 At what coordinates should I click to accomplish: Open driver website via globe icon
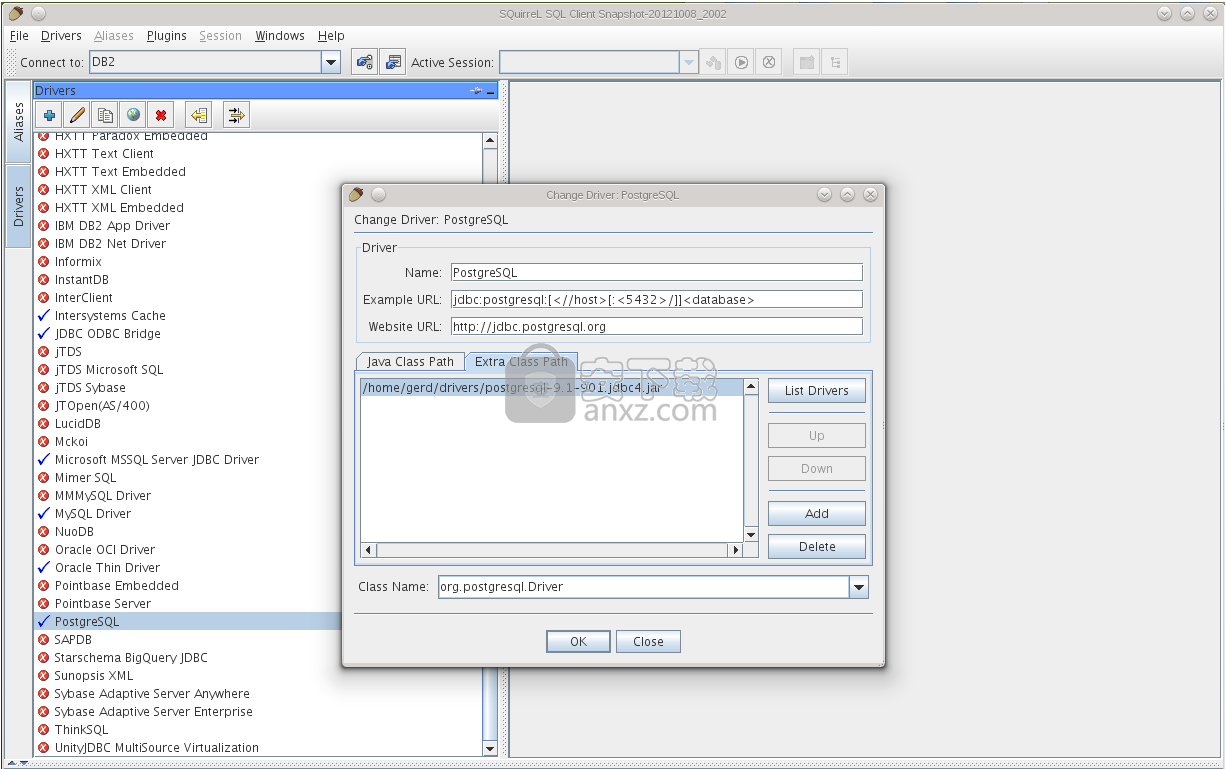tap(133, 115)
